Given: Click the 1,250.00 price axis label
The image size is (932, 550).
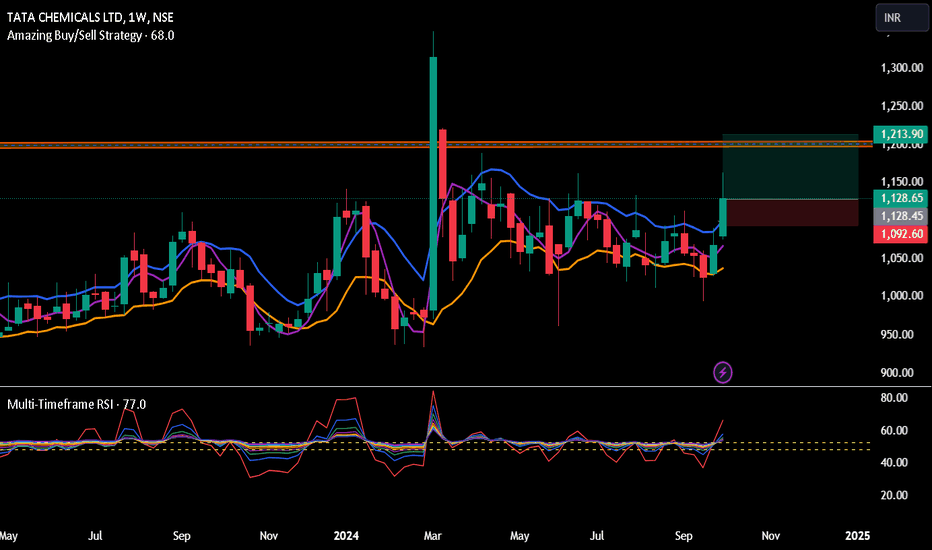Looking at the screenshot, I should (902, 106).
